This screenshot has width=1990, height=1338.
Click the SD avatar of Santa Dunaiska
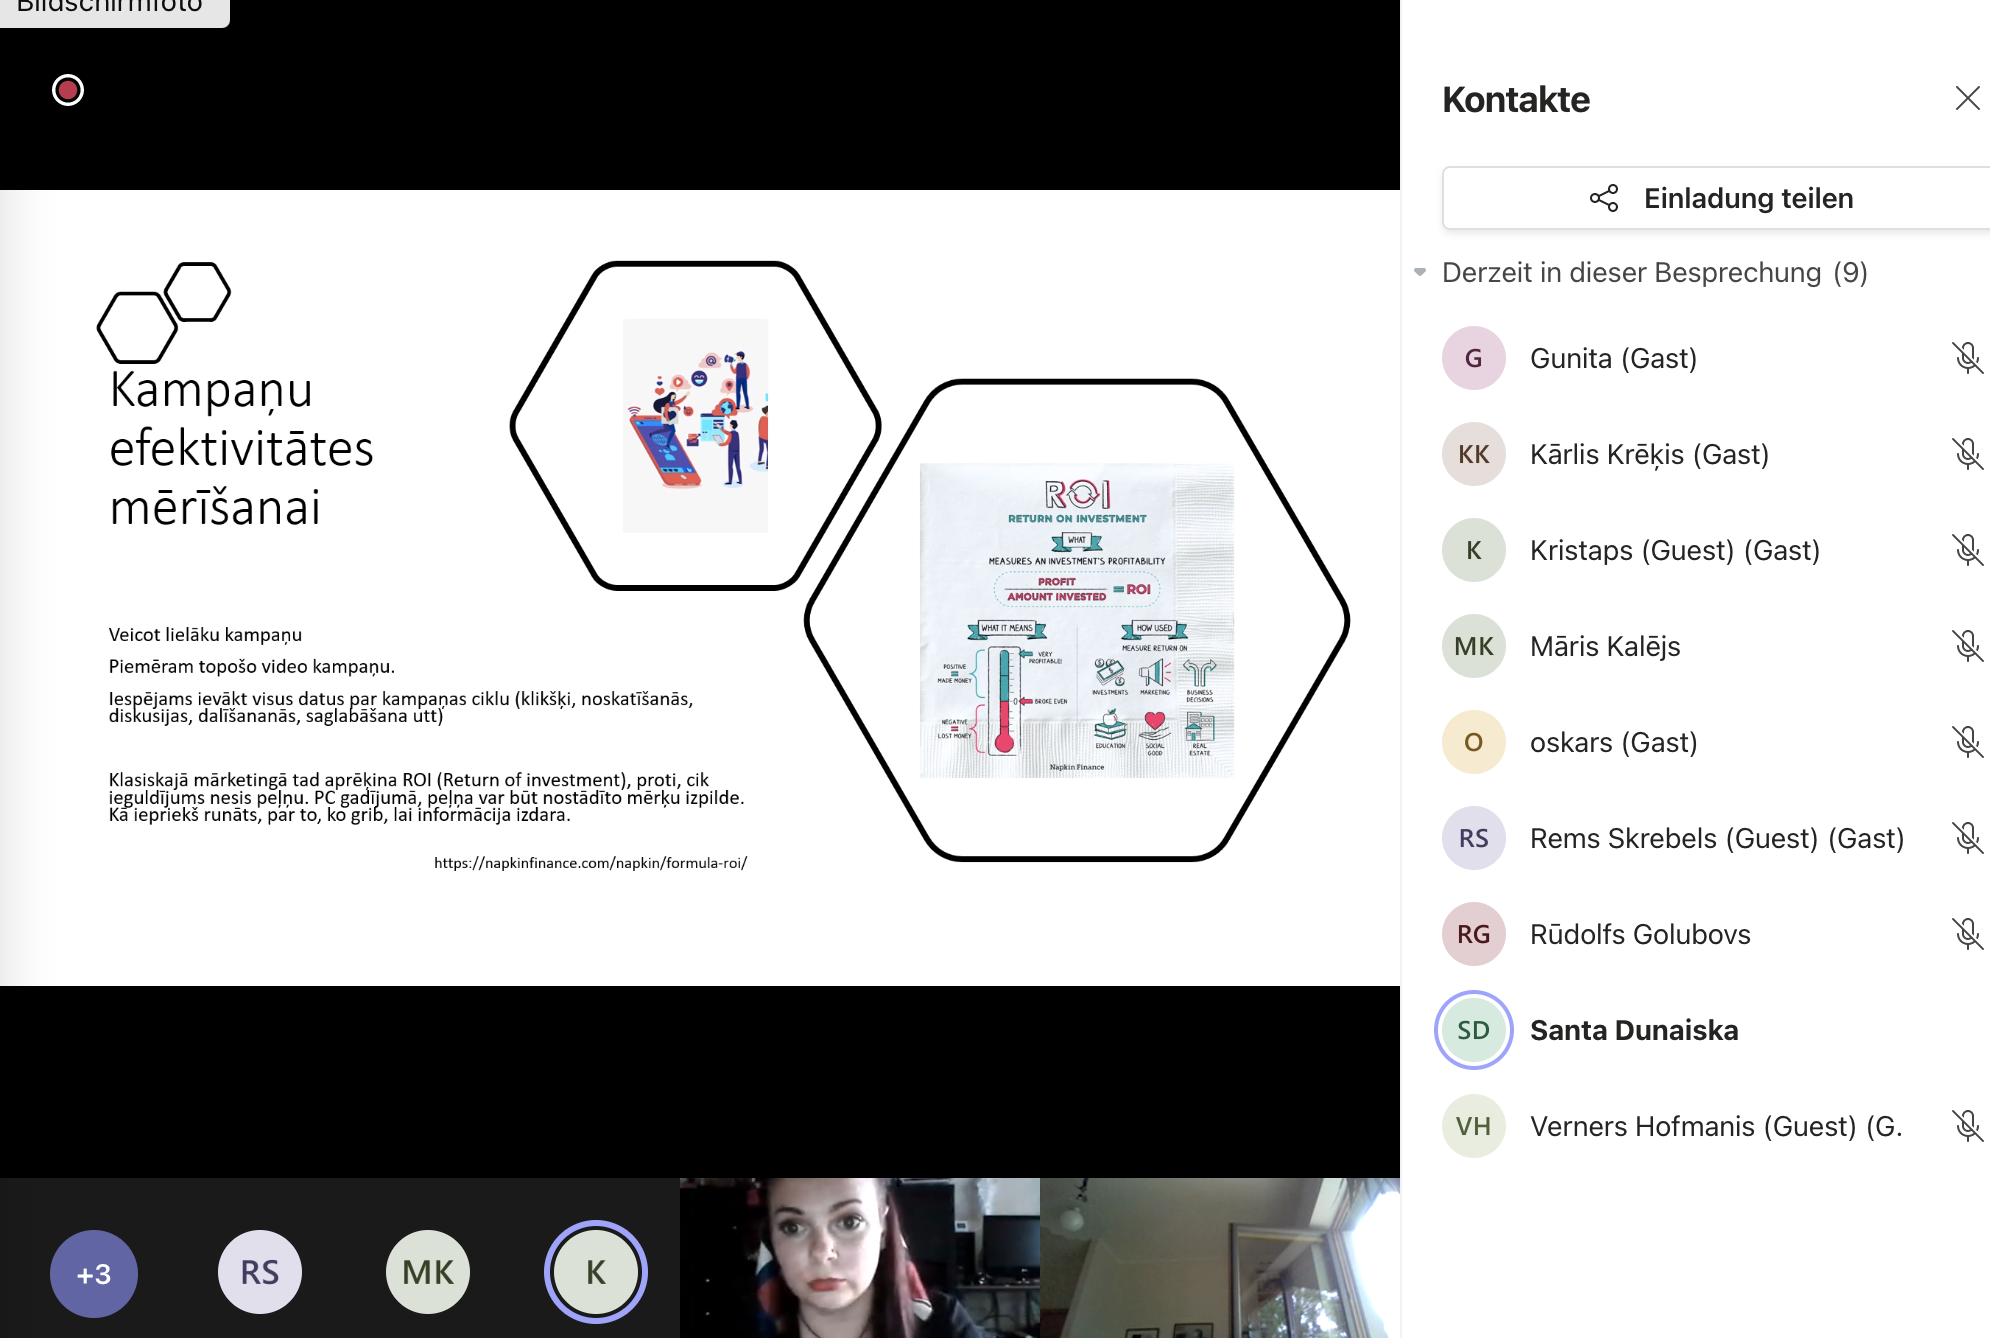pos(1473,1030)
